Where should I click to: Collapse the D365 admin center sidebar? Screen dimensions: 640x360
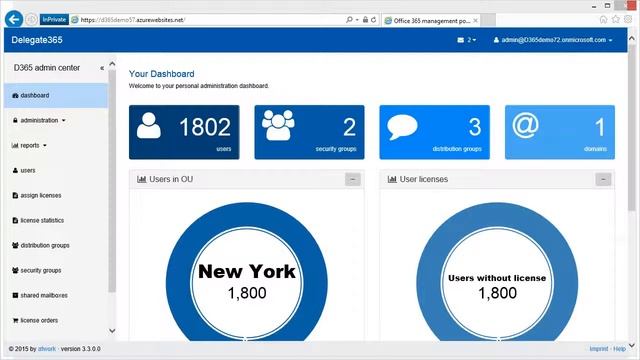point(102,68)
